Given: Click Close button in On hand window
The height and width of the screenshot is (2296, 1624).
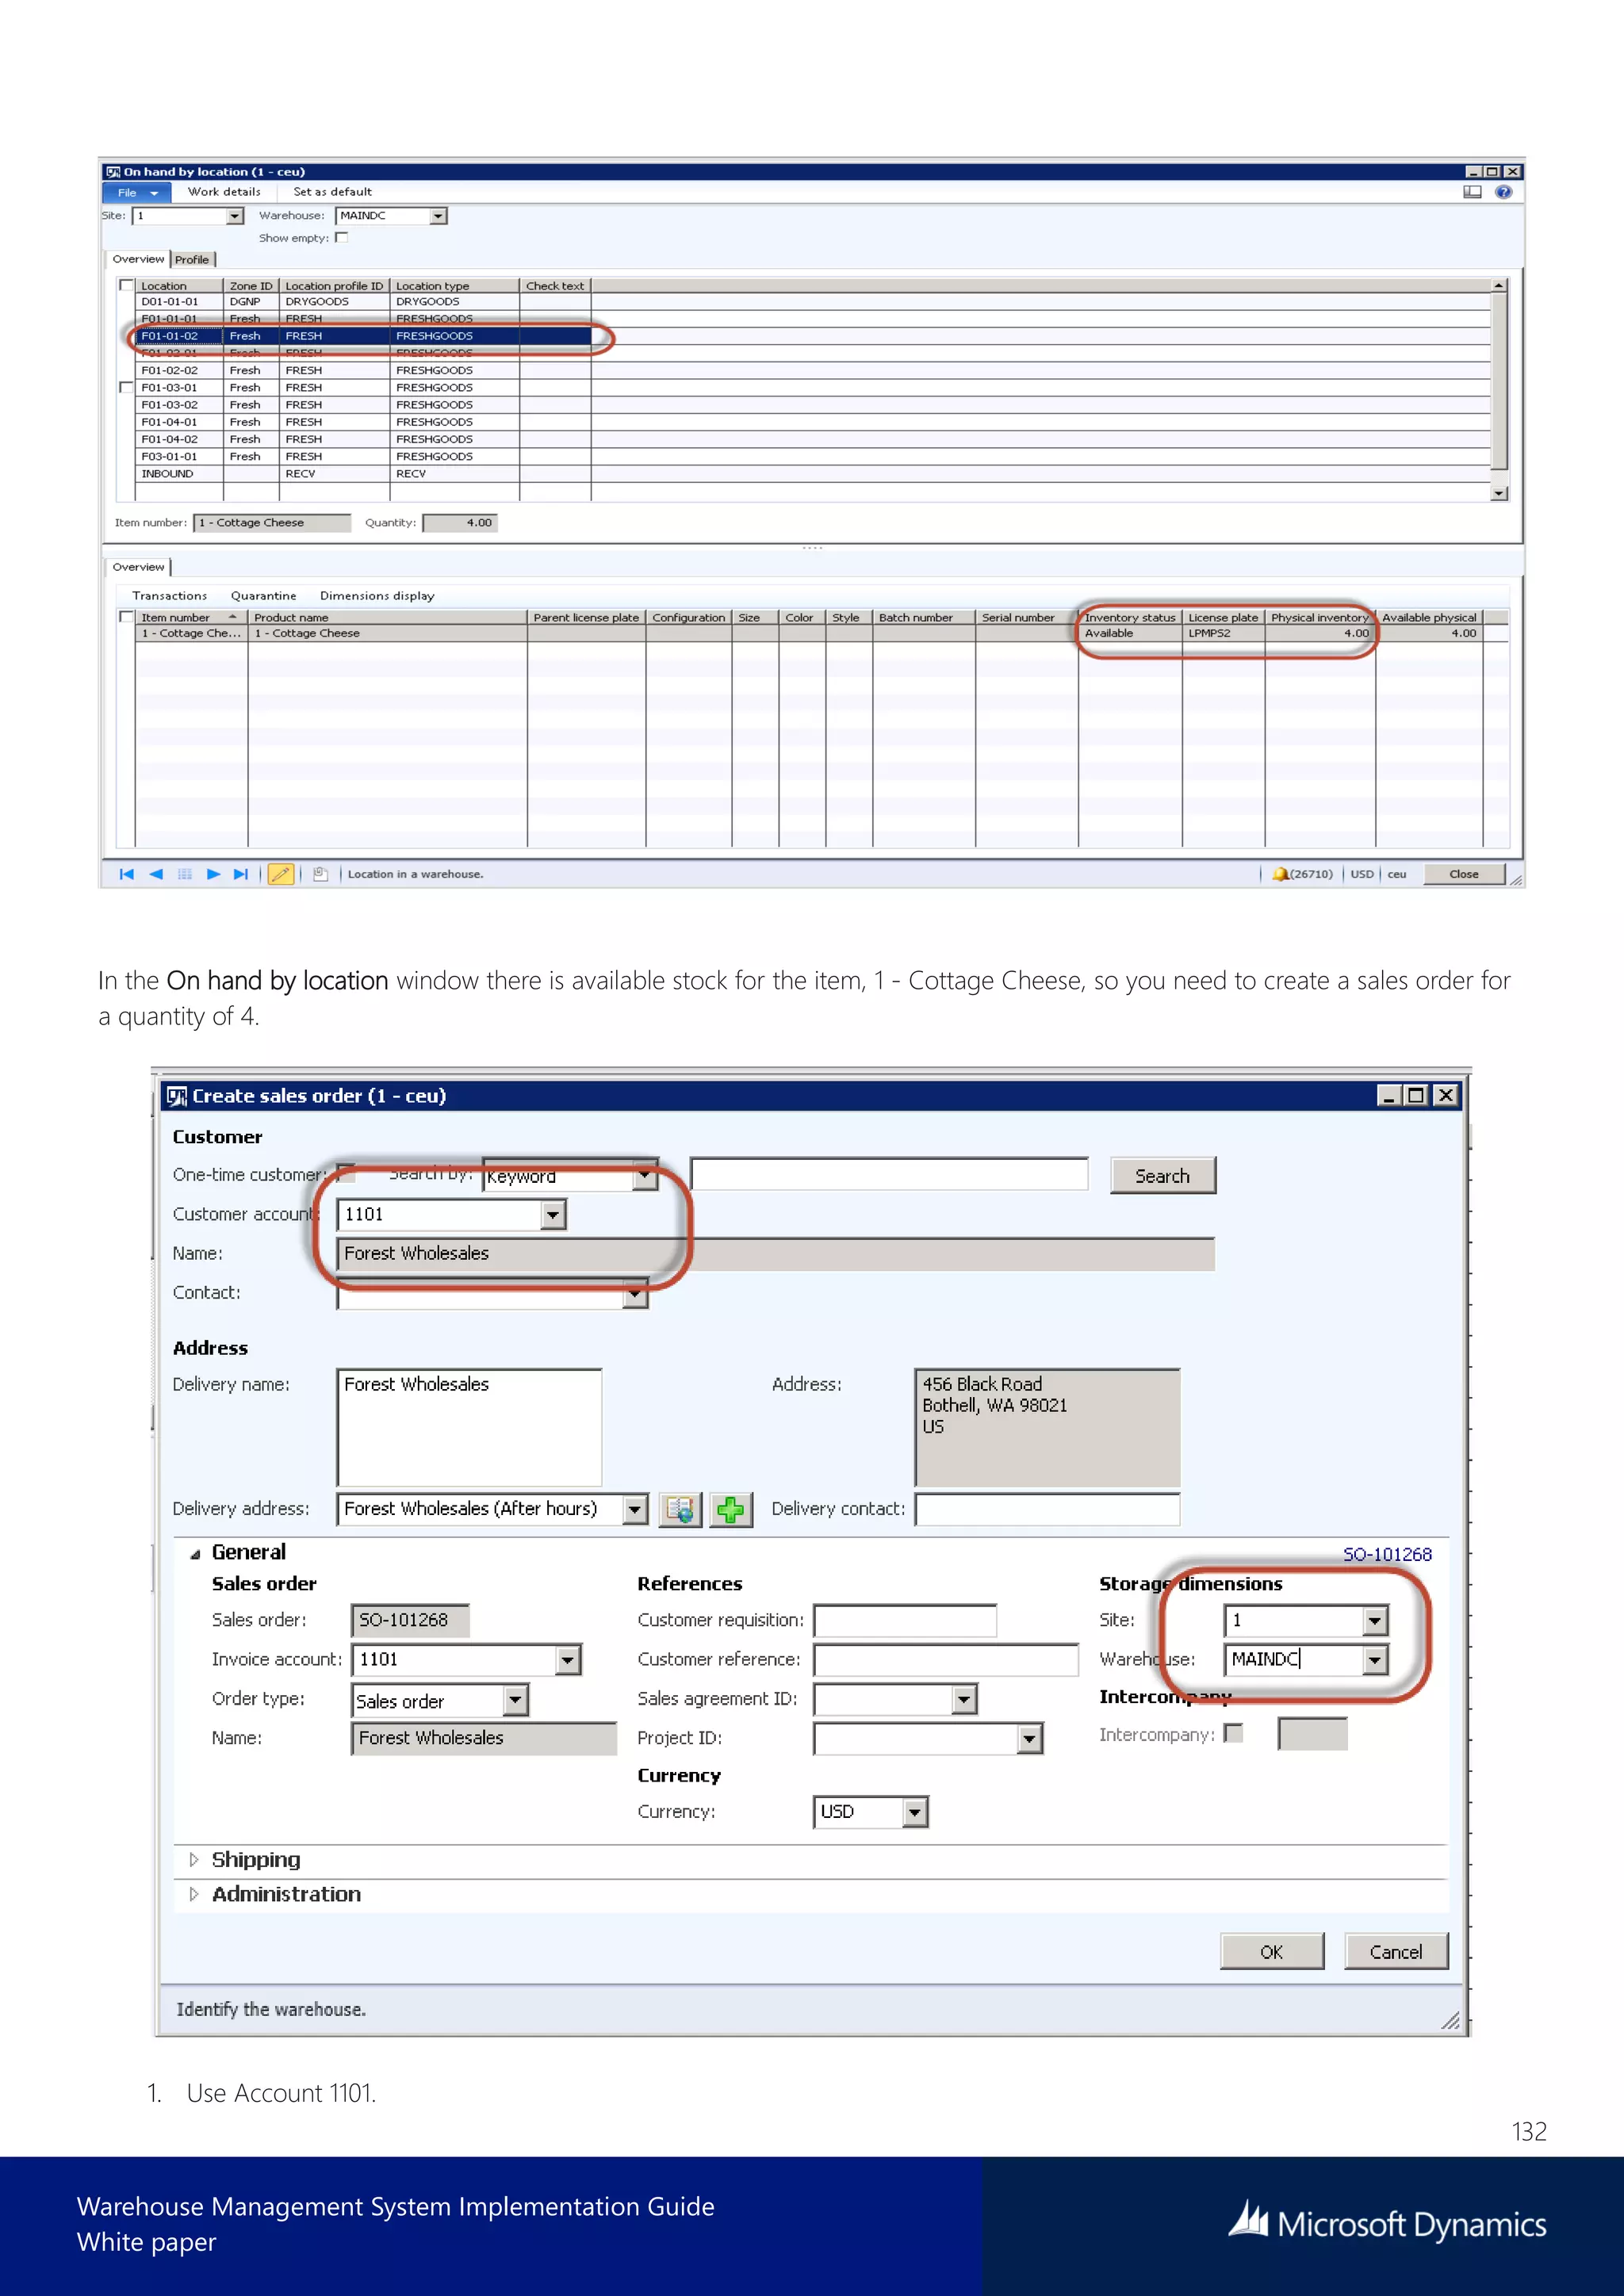Looking at the screenshot, I should [x=1463, y=874].
